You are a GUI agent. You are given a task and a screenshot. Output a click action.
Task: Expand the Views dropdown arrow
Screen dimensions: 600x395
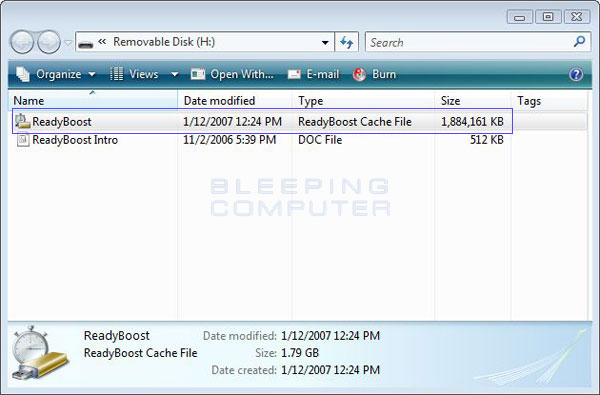click(174, 74)
